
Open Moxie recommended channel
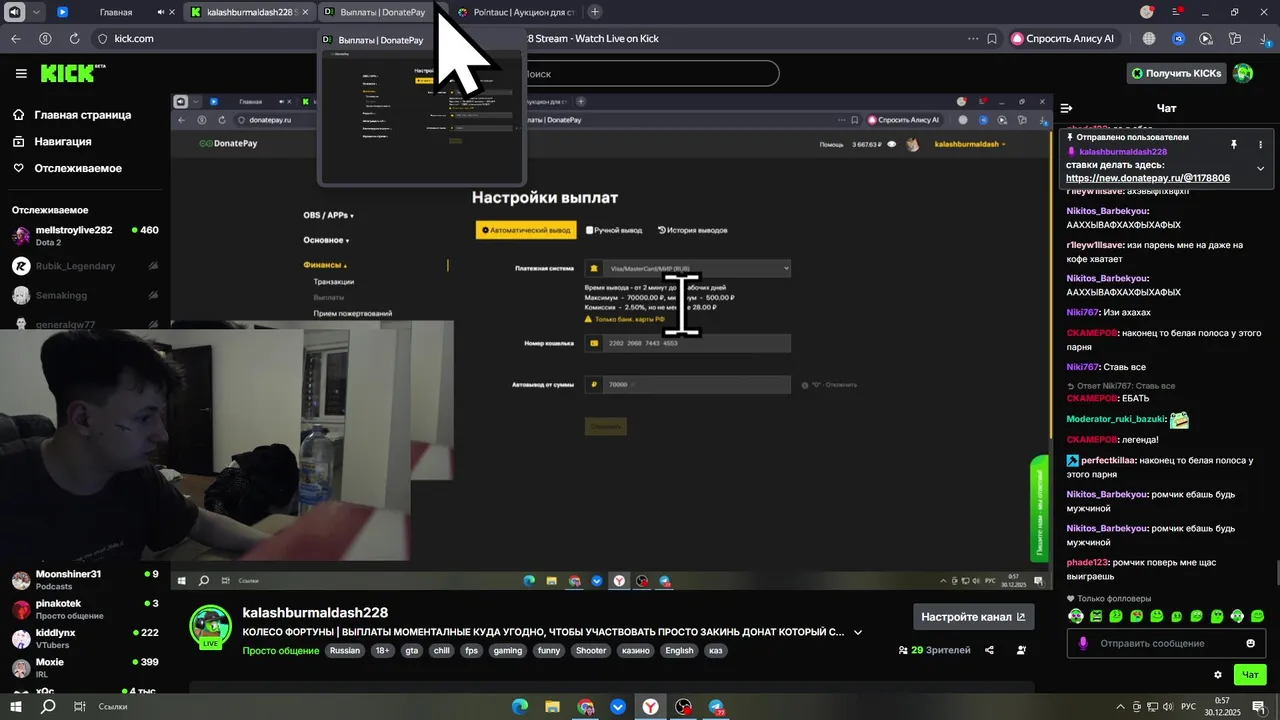85,668
